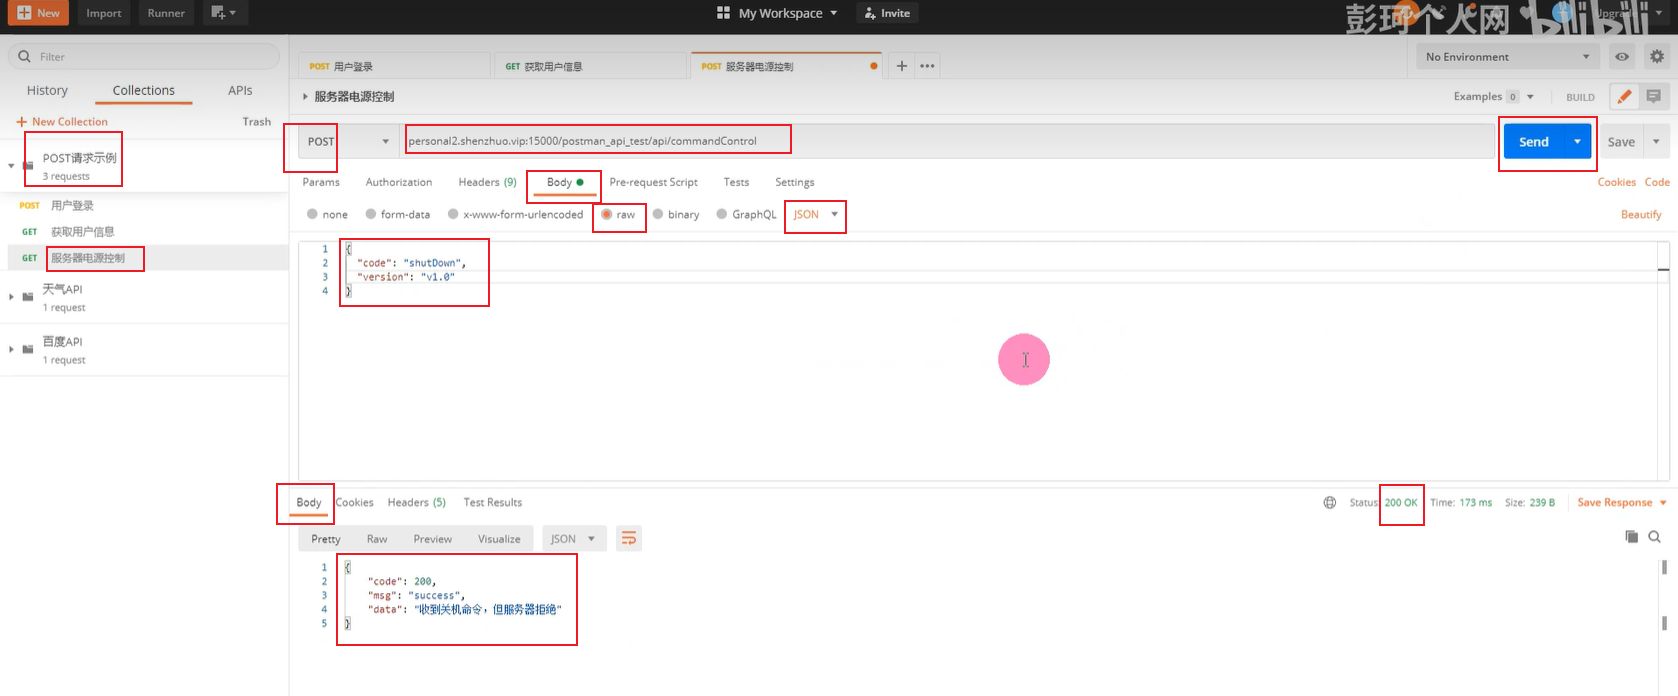
Task: Open the comments icon near Build
Action: click(1653, 97)
